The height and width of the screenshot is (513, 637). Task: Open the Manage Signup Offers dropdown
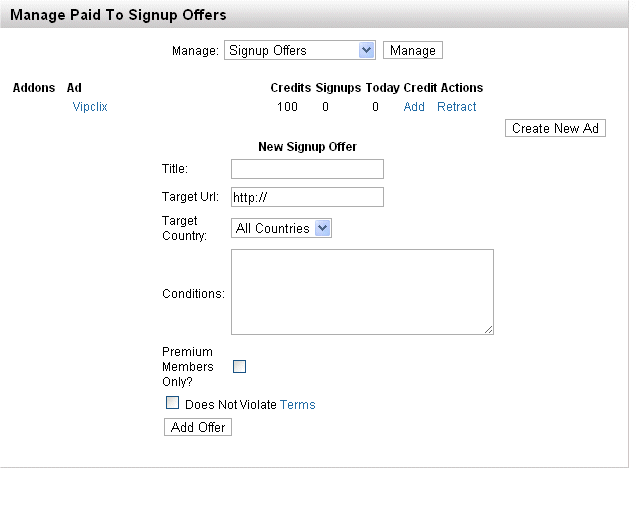[299, 50]
